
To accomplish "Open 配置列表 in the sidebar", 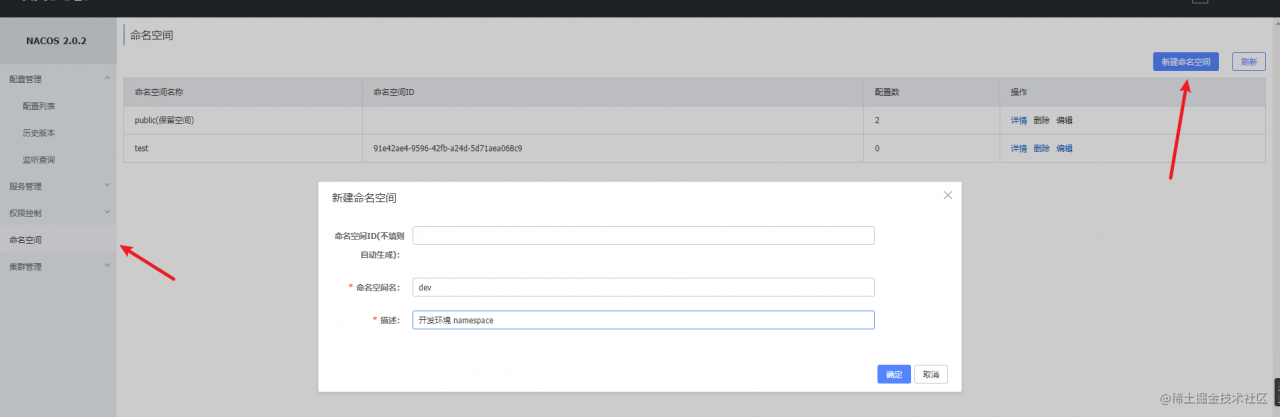I will point(39,105).
